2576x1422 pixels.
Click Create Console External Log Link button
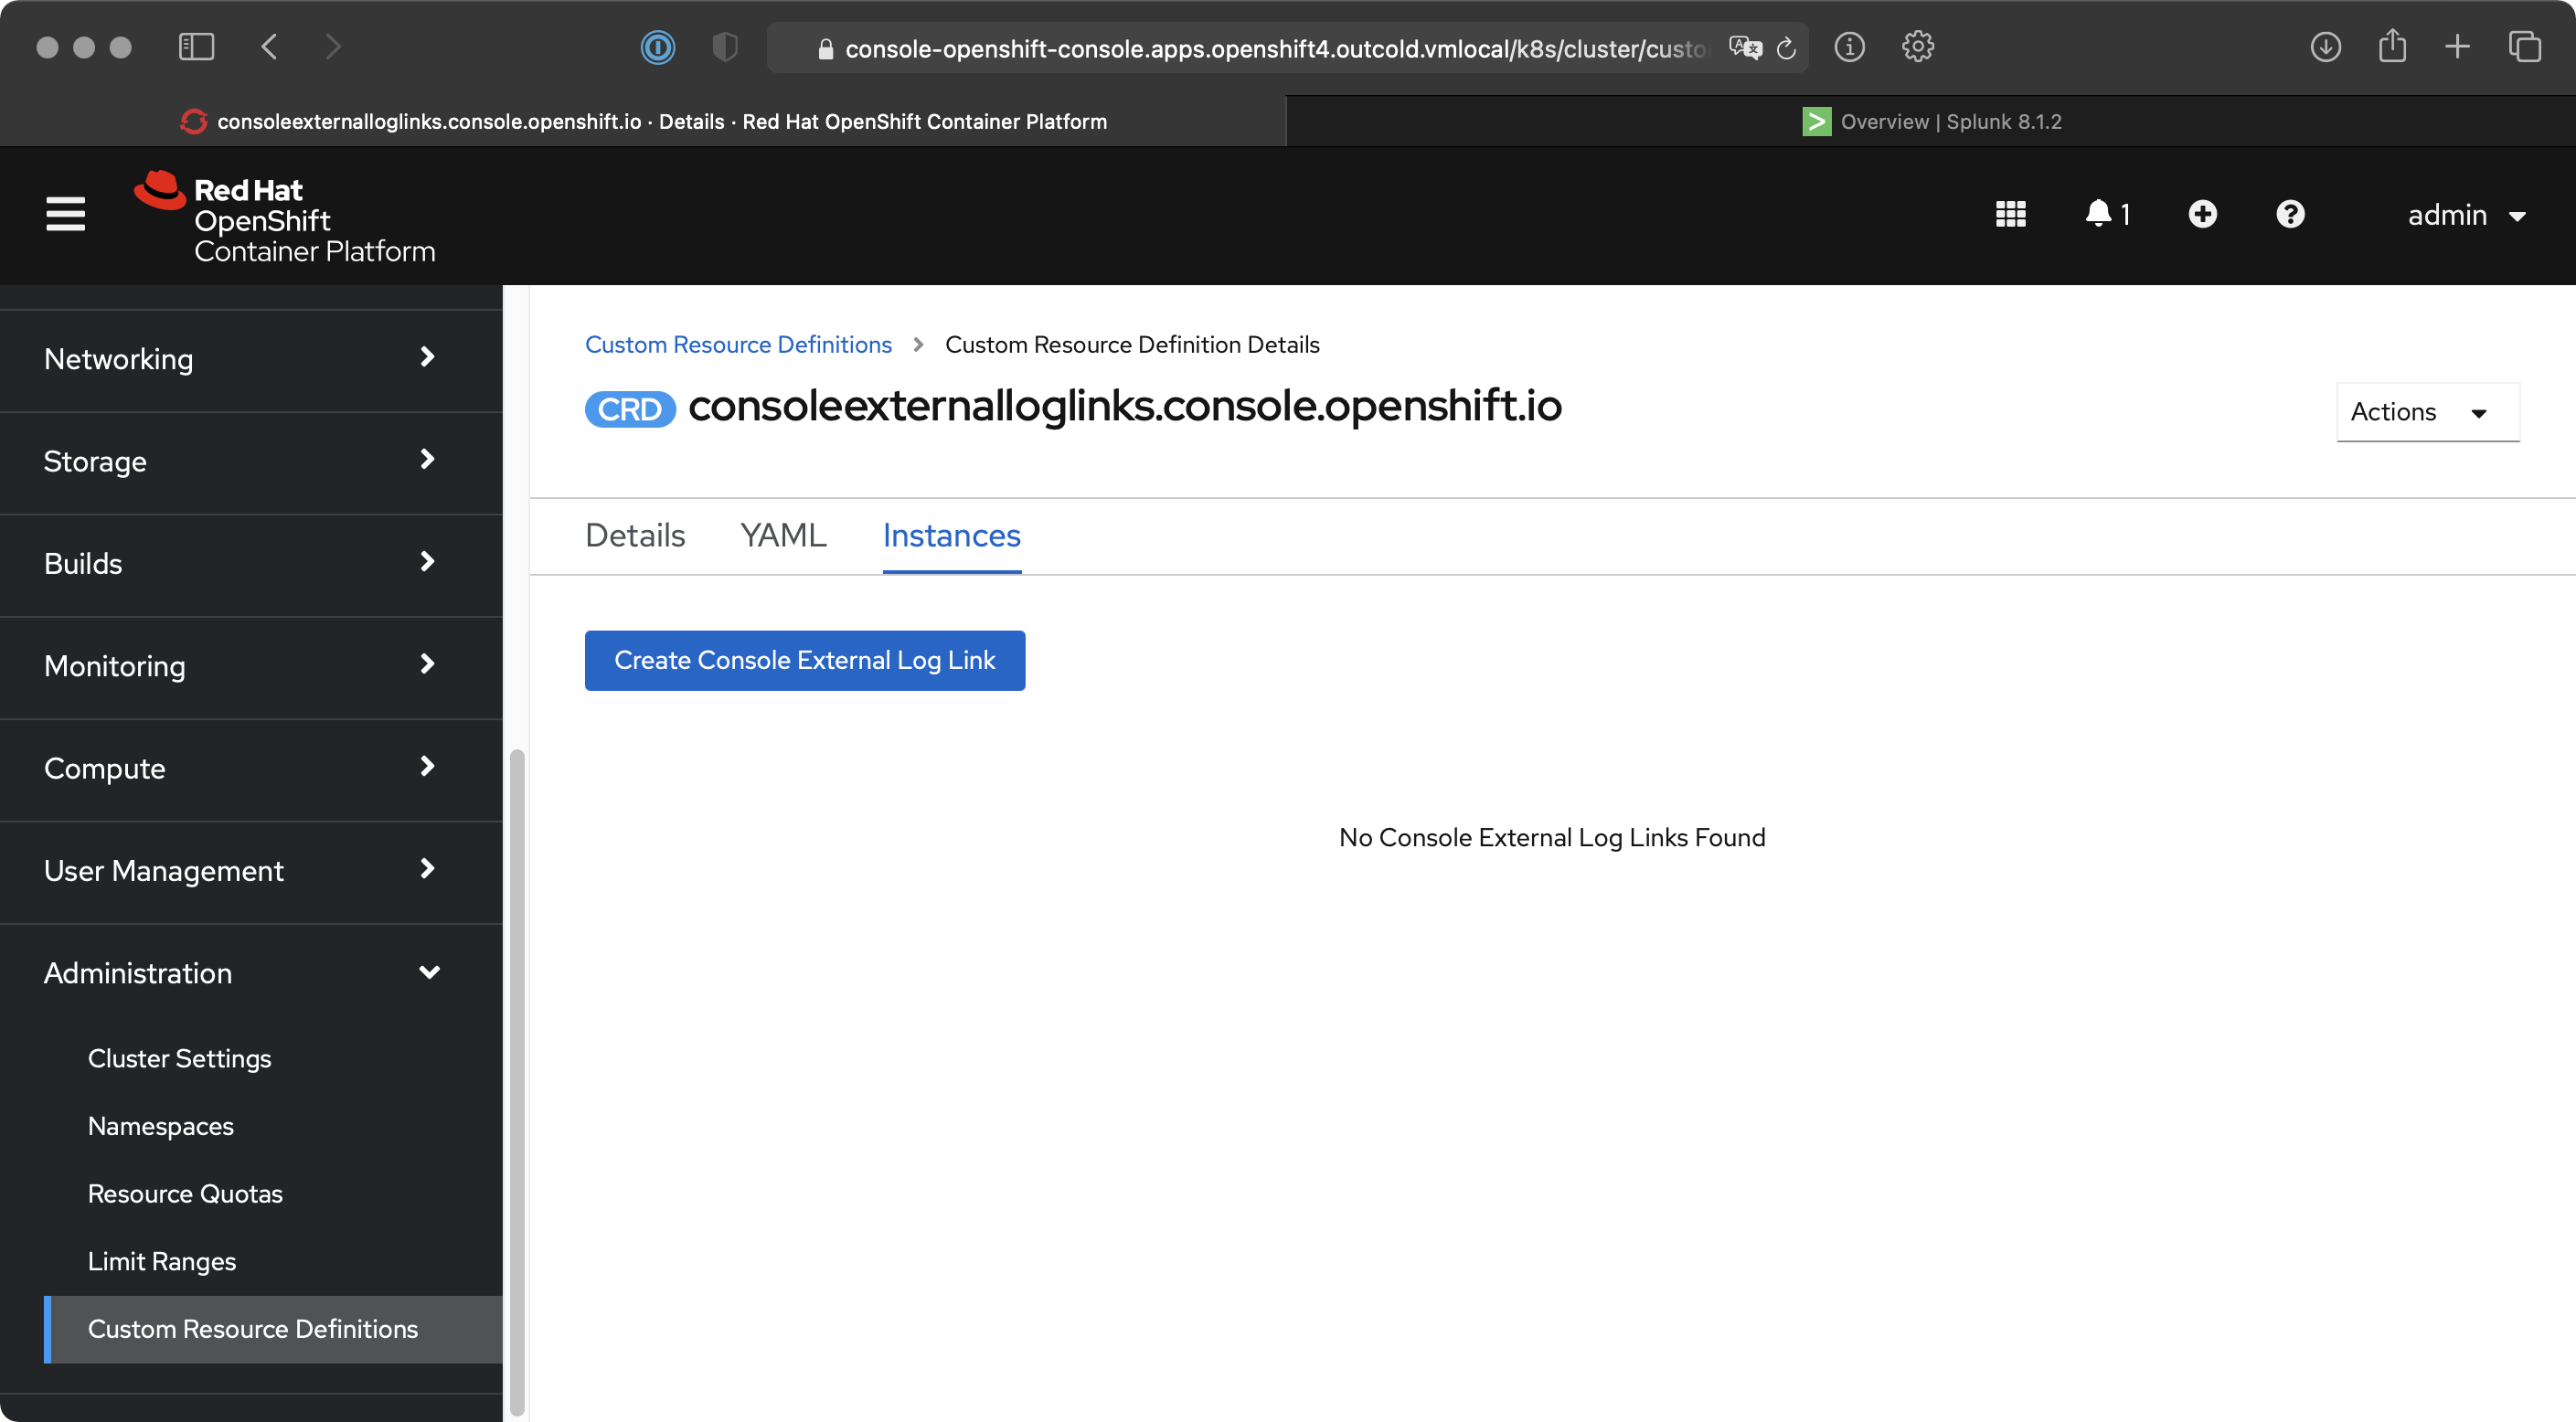pyautogui.click(x=805, y=660)
